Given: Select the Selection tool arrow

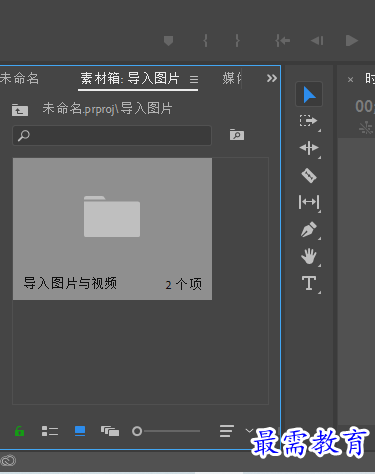Looking at the screenshot, I should (x=309, y=94).
